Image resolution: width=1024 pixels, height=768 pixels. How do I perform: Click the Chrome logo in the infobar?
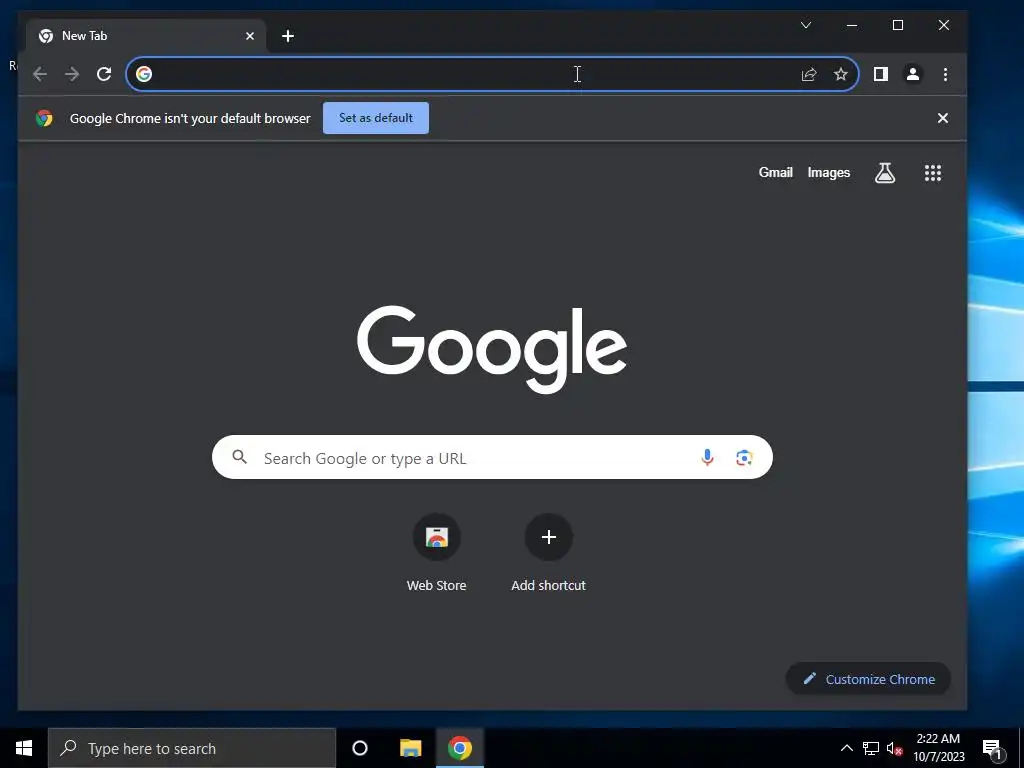pyautogui.click(x=44, y=118)
